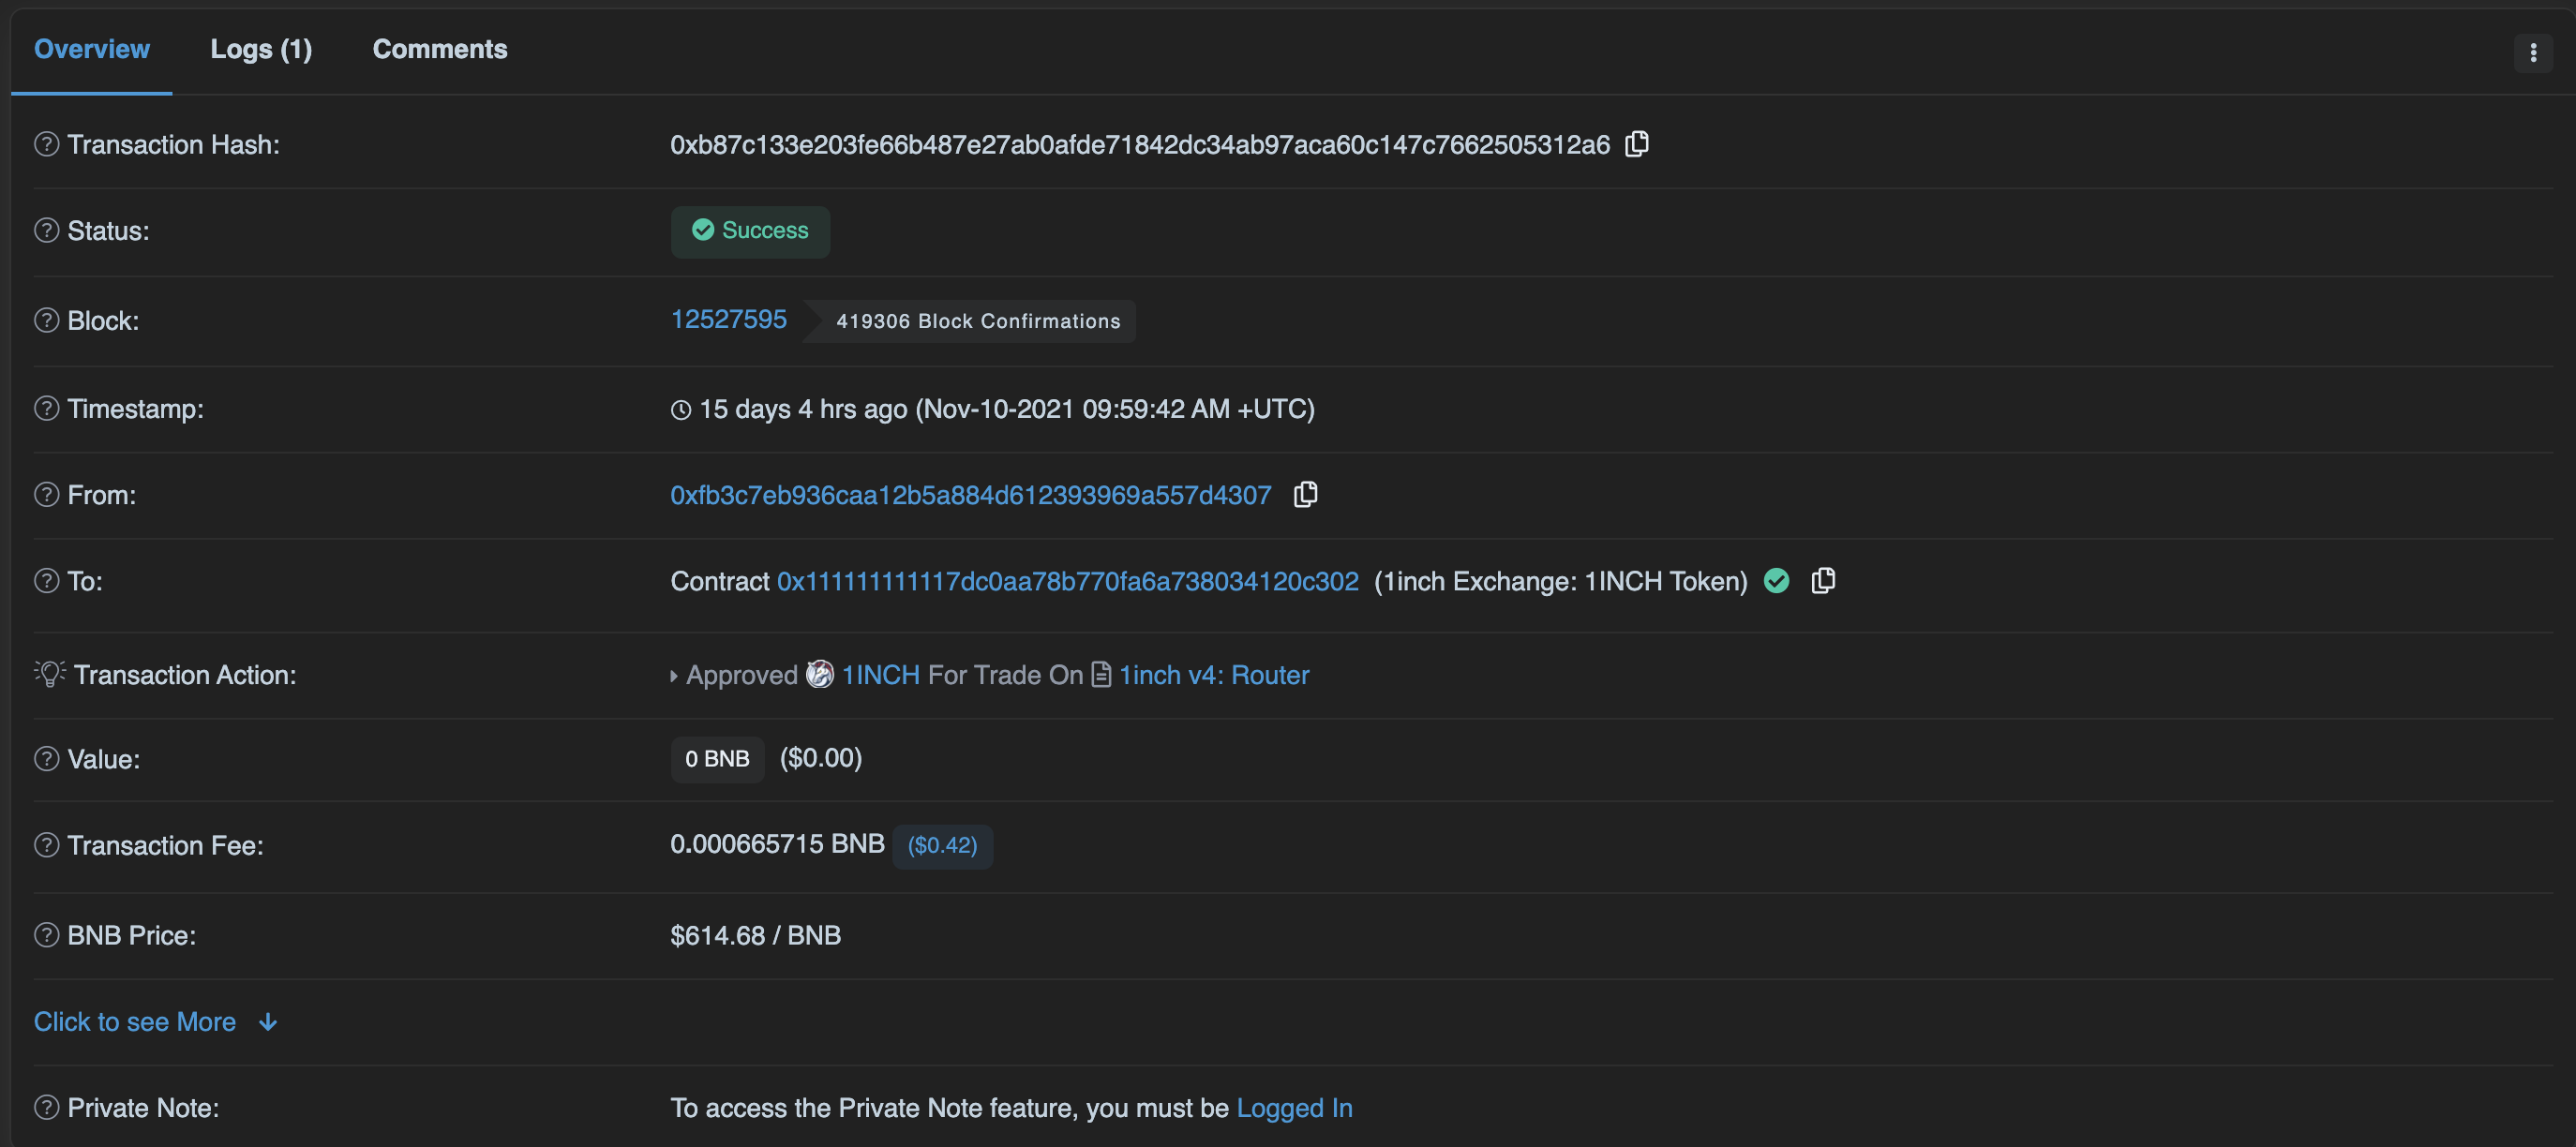Click help icon beside Transaction Hash

click(x=47, y=144)
